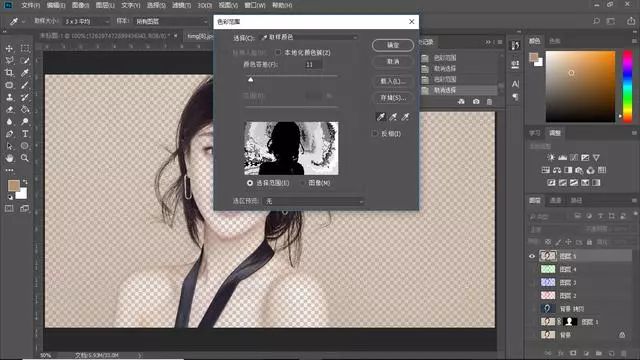Close the Color Range dialog with X
This screenshot has height=360, width=640.
coord(411,22)
